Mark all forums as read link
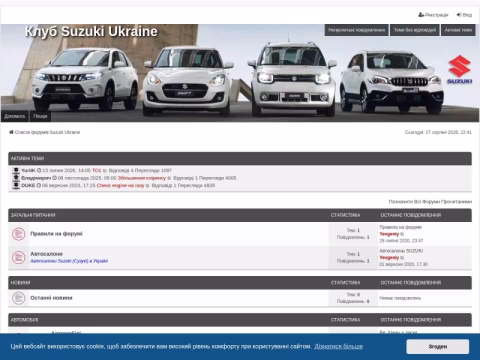480x360 pixels. (430, 202)
